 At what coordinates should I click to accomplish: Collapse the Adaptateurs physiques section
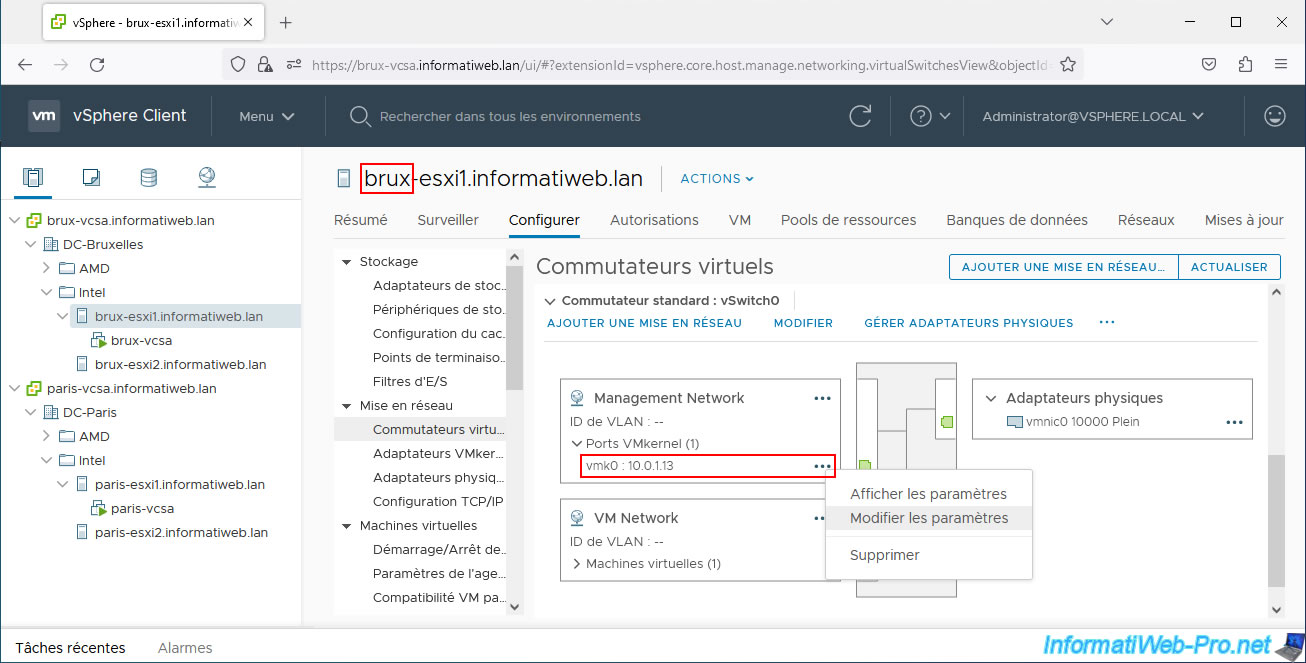(x=992, y=398)
